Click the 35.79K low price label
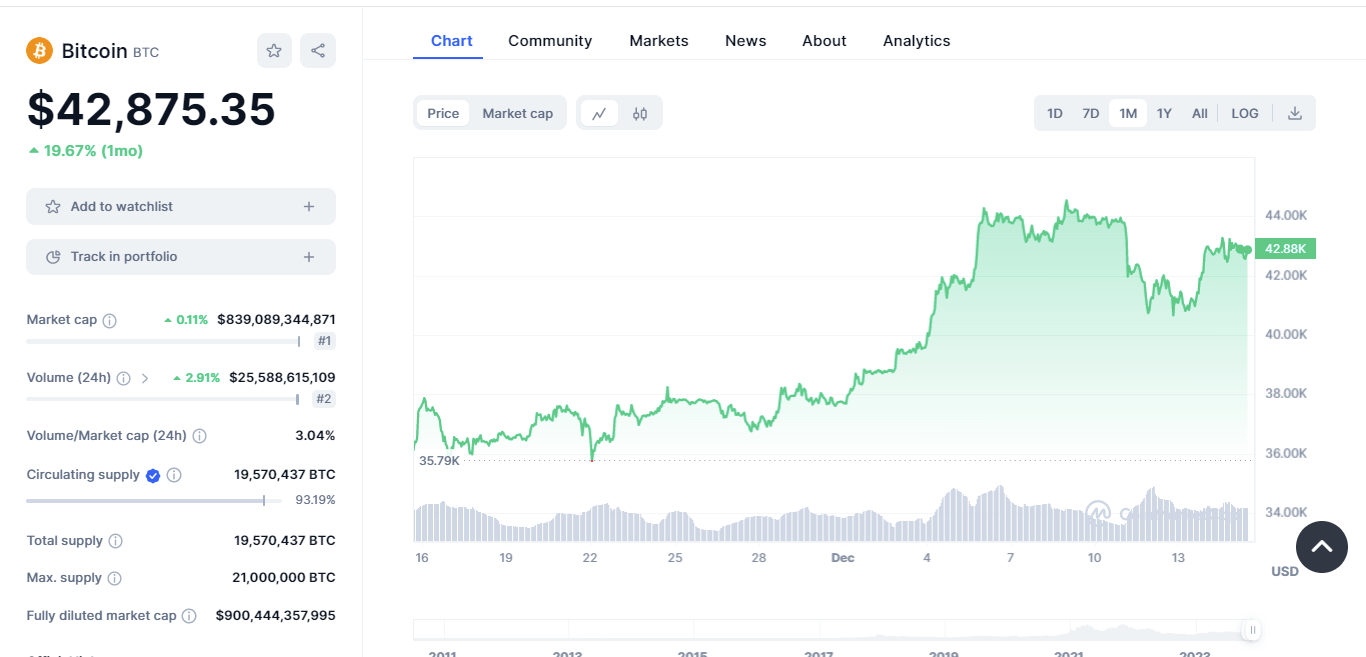Viewport: 1366px width, 657px height. [x=439, y=461]
